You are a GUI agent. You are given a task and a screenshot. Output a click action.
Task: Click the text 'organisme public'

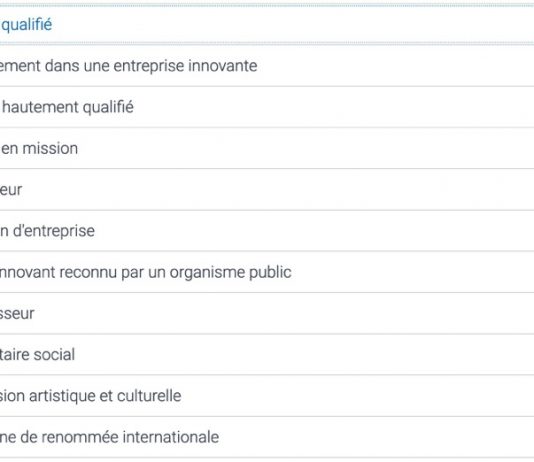pos(231,273)
